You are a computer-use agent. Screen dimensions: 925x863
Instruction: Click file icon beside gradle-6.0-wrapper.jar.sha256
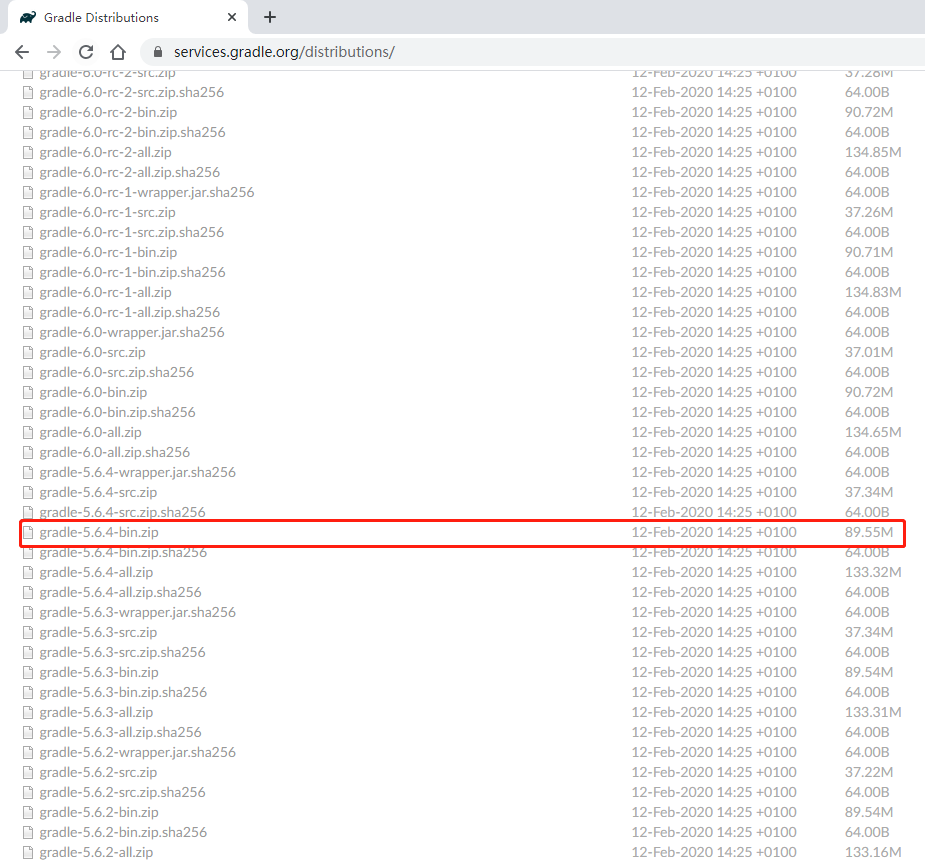(28, 333)
